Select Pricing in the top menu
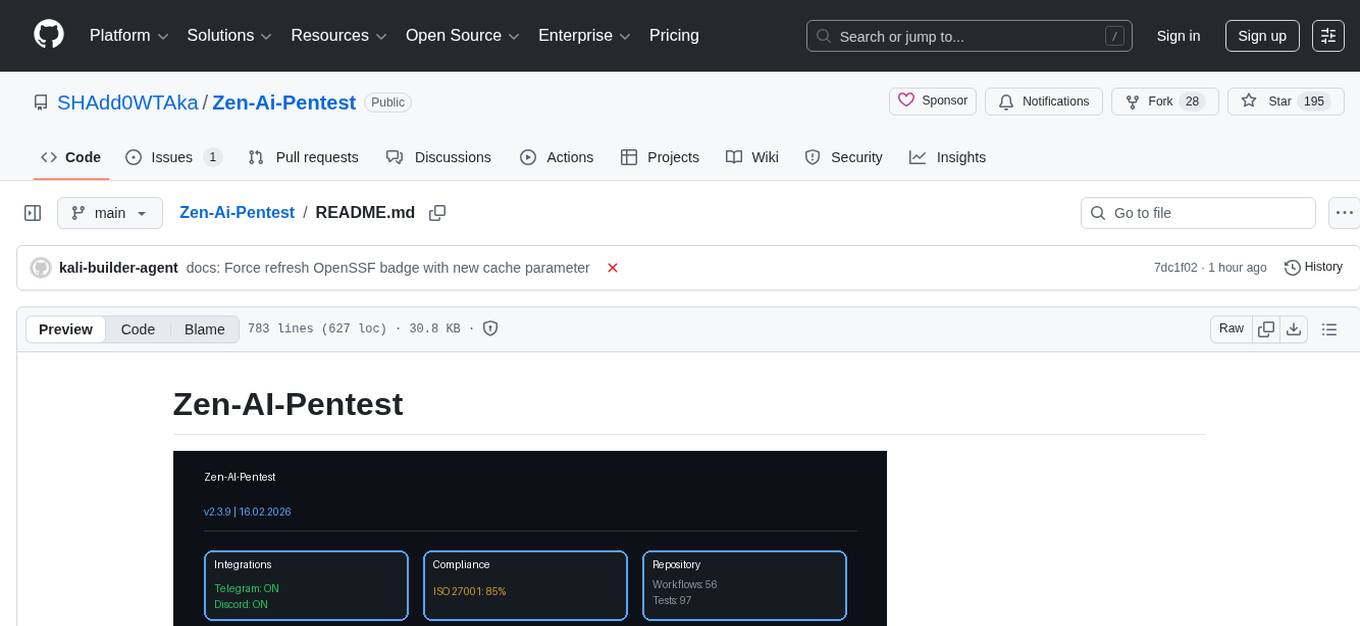The width and height of the screenshot is (1360, 626). point(674,36)
